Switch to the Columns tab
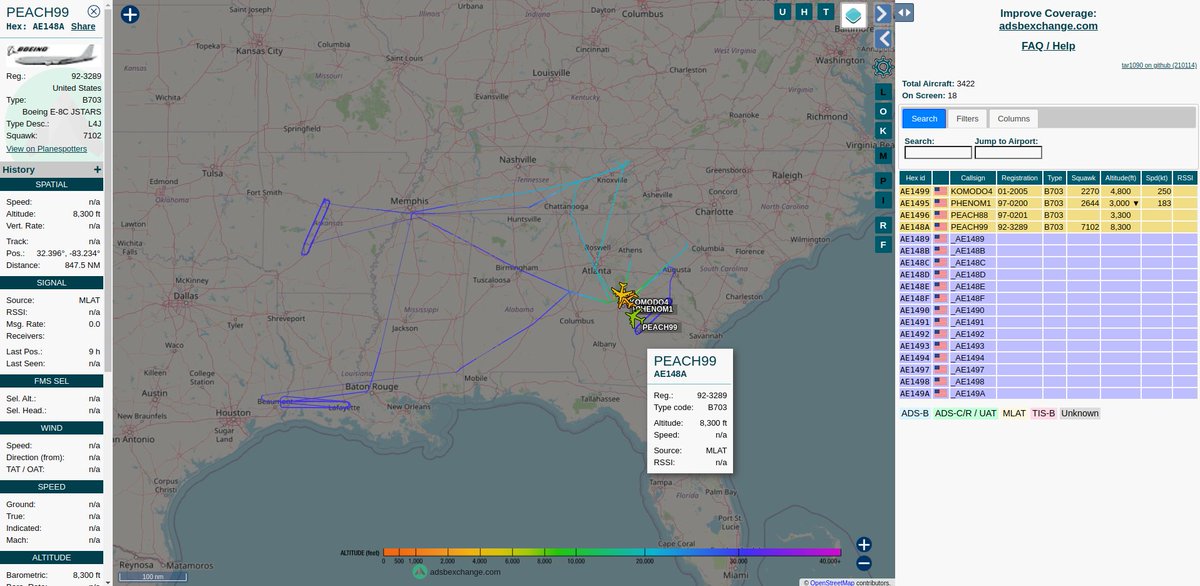The height and width of the screenshot is (586, 1200). tap(1014, 118)
